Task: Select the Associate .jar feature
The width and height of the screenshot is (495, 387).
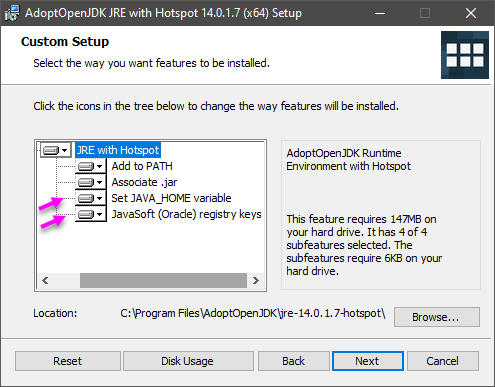Action: point(144,182)
